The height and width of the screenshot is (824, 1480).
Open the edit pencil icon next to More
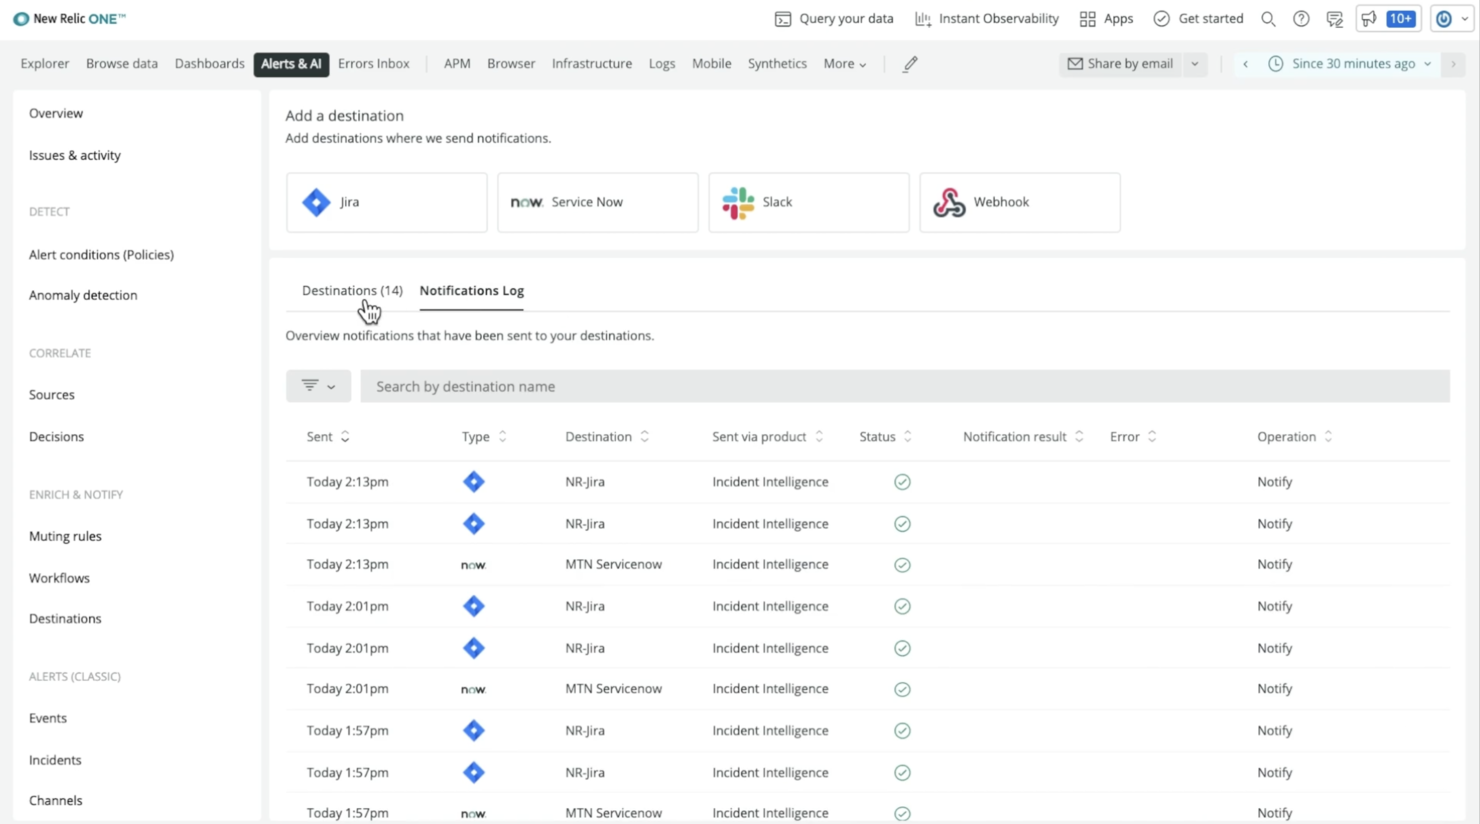click(x=909, y=63)
